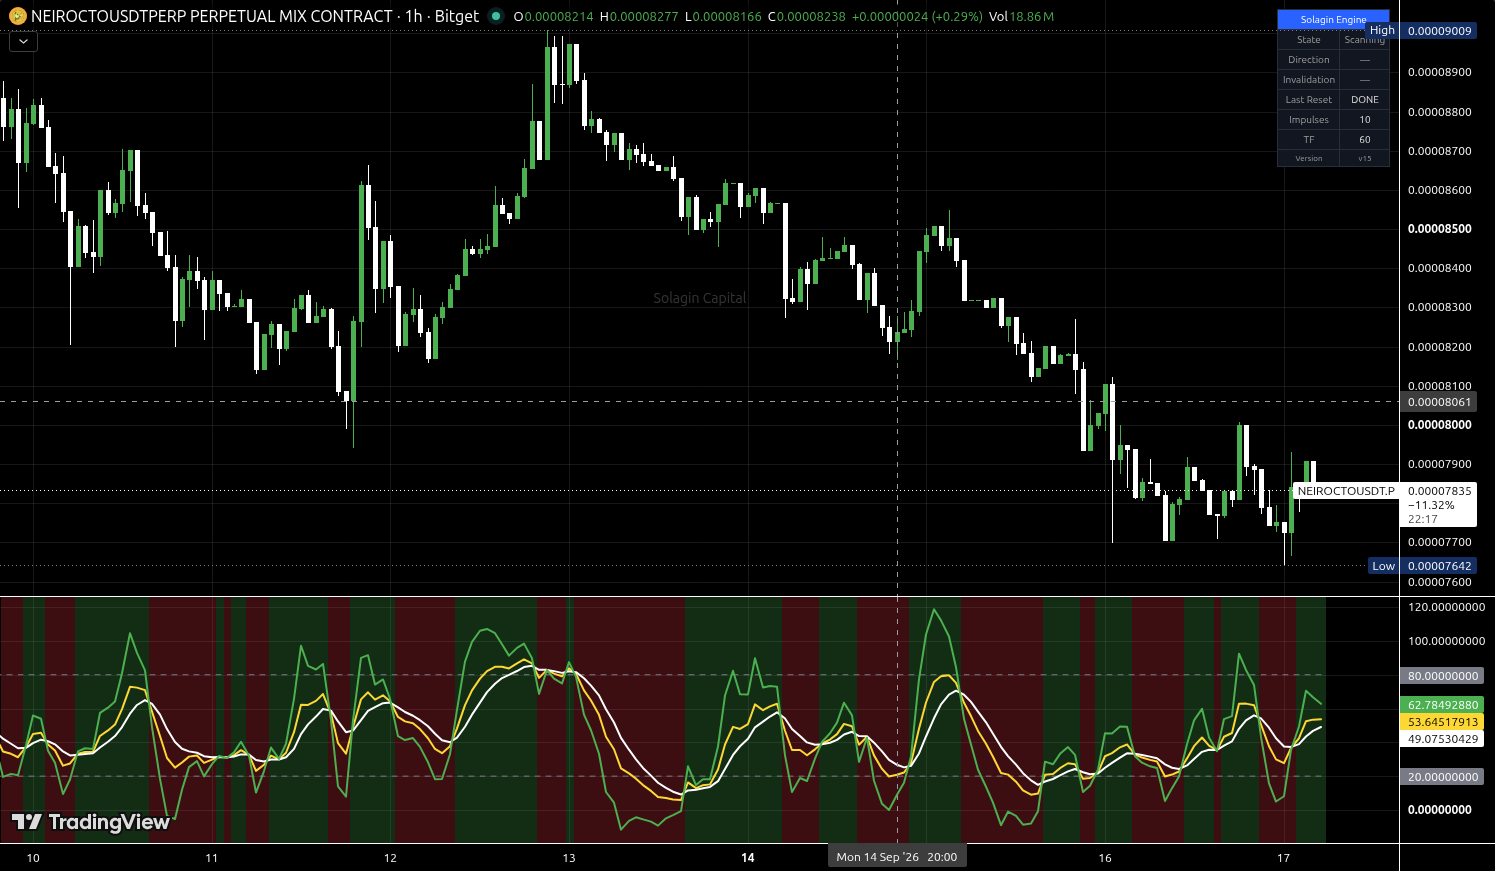Click the low value L0.00008166
The image size is (1495, 871).
click(x=723, y=17)
